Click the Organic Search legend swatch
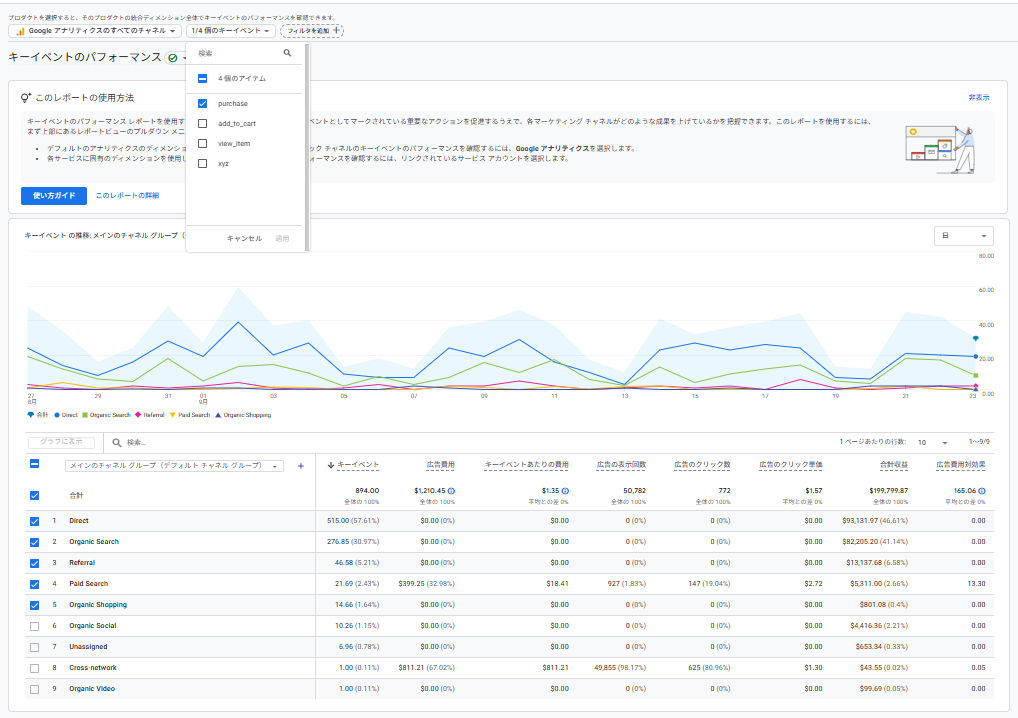Screen dimensions: 1018x718 pos(85,415)
